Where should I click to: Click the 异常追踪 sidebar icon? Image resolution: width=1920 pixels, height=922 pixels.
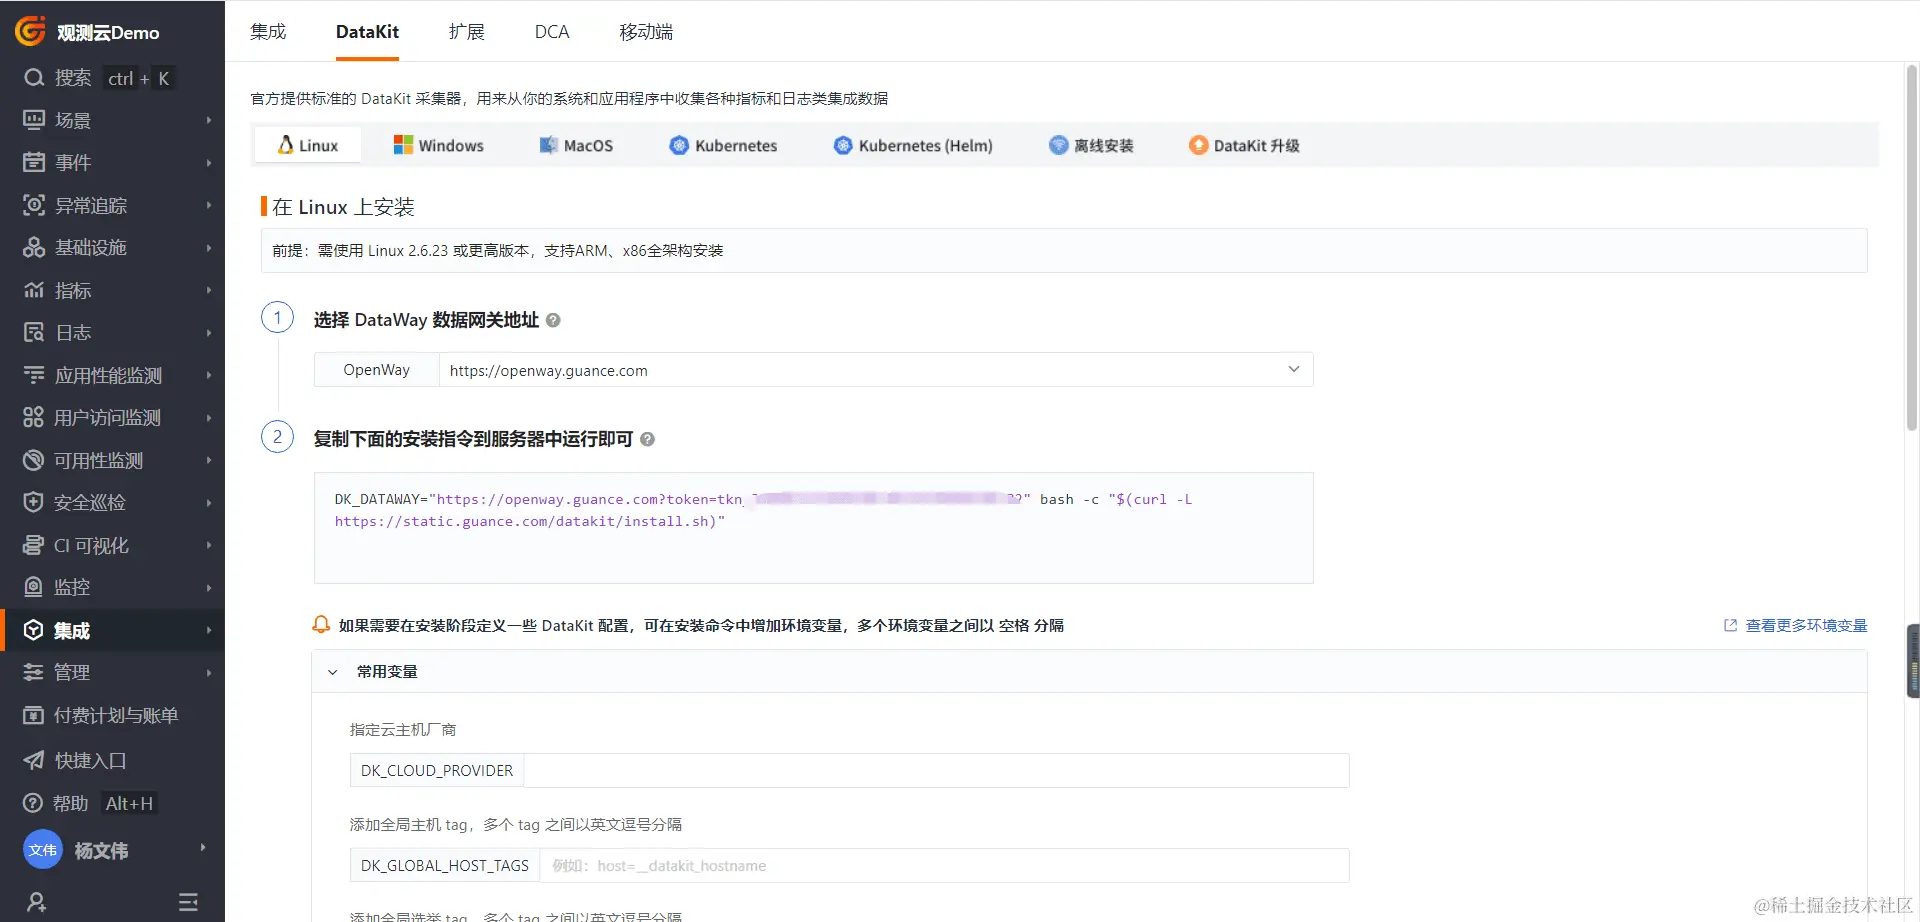click(x=34, y=205)
